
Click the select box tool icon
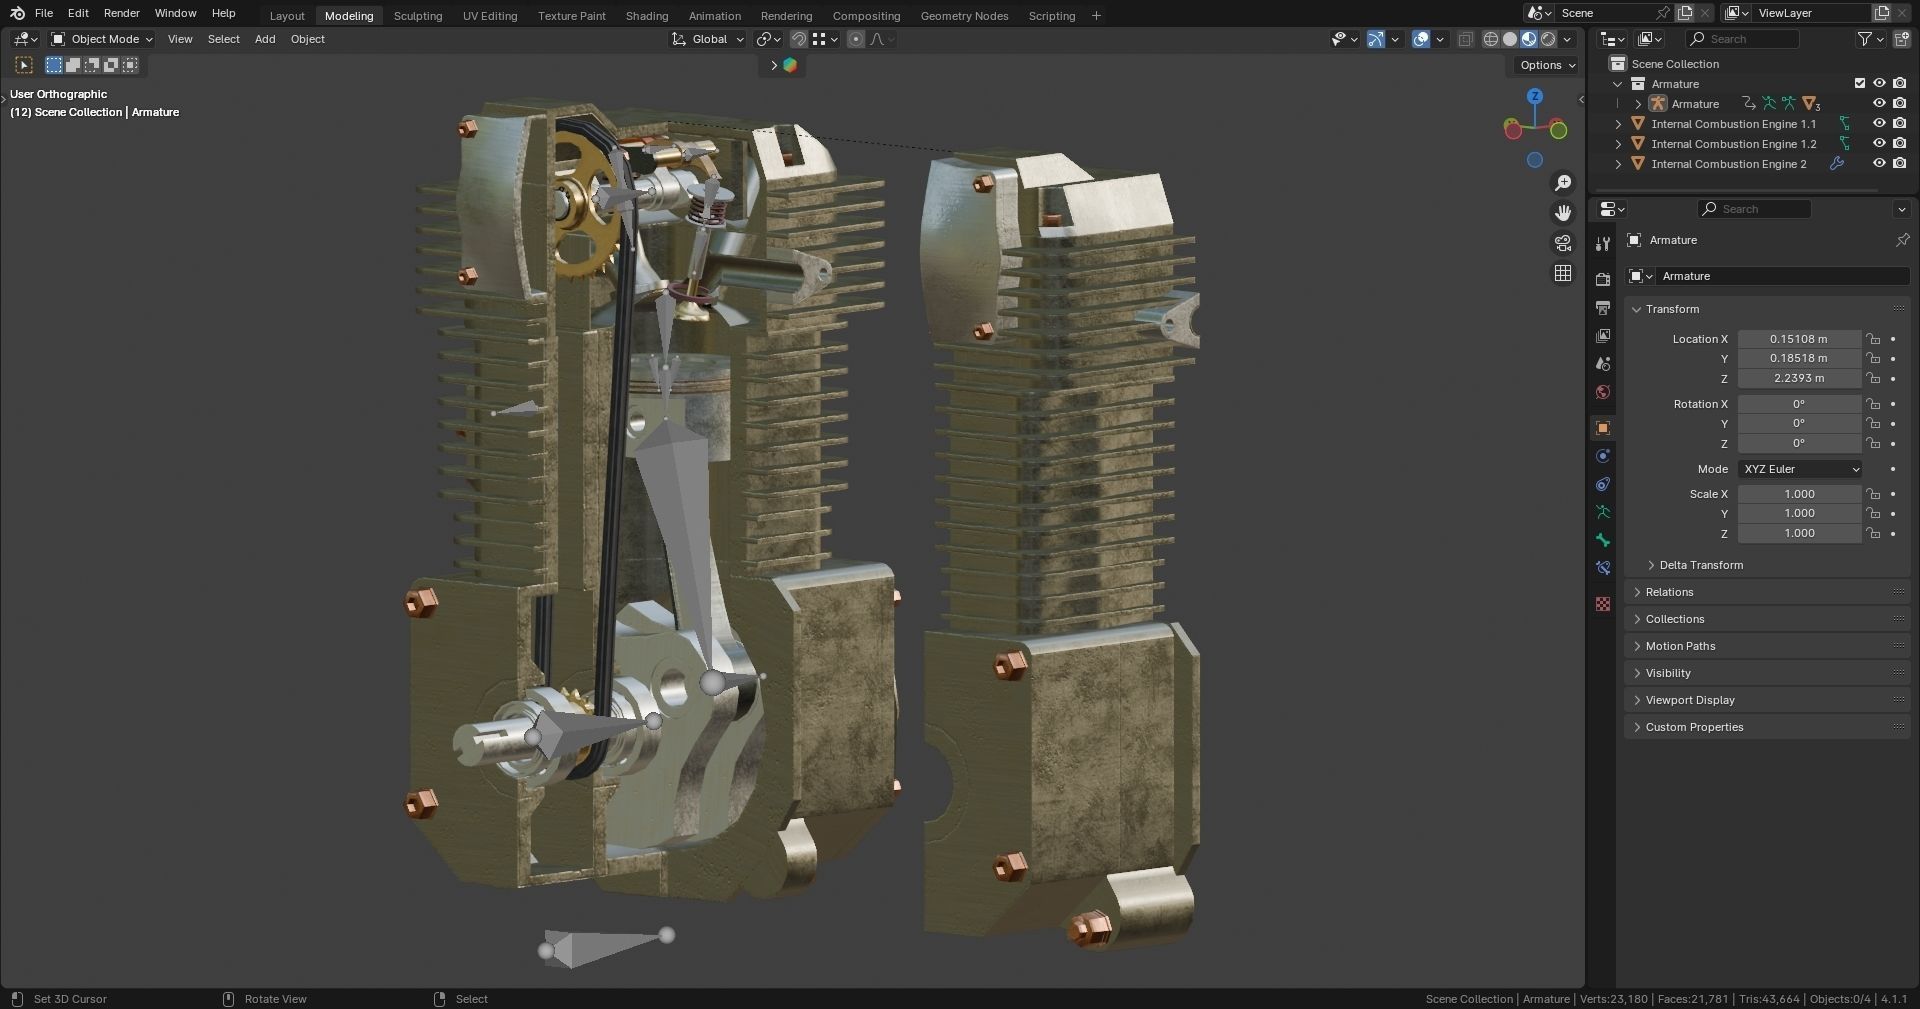[23, 65]
